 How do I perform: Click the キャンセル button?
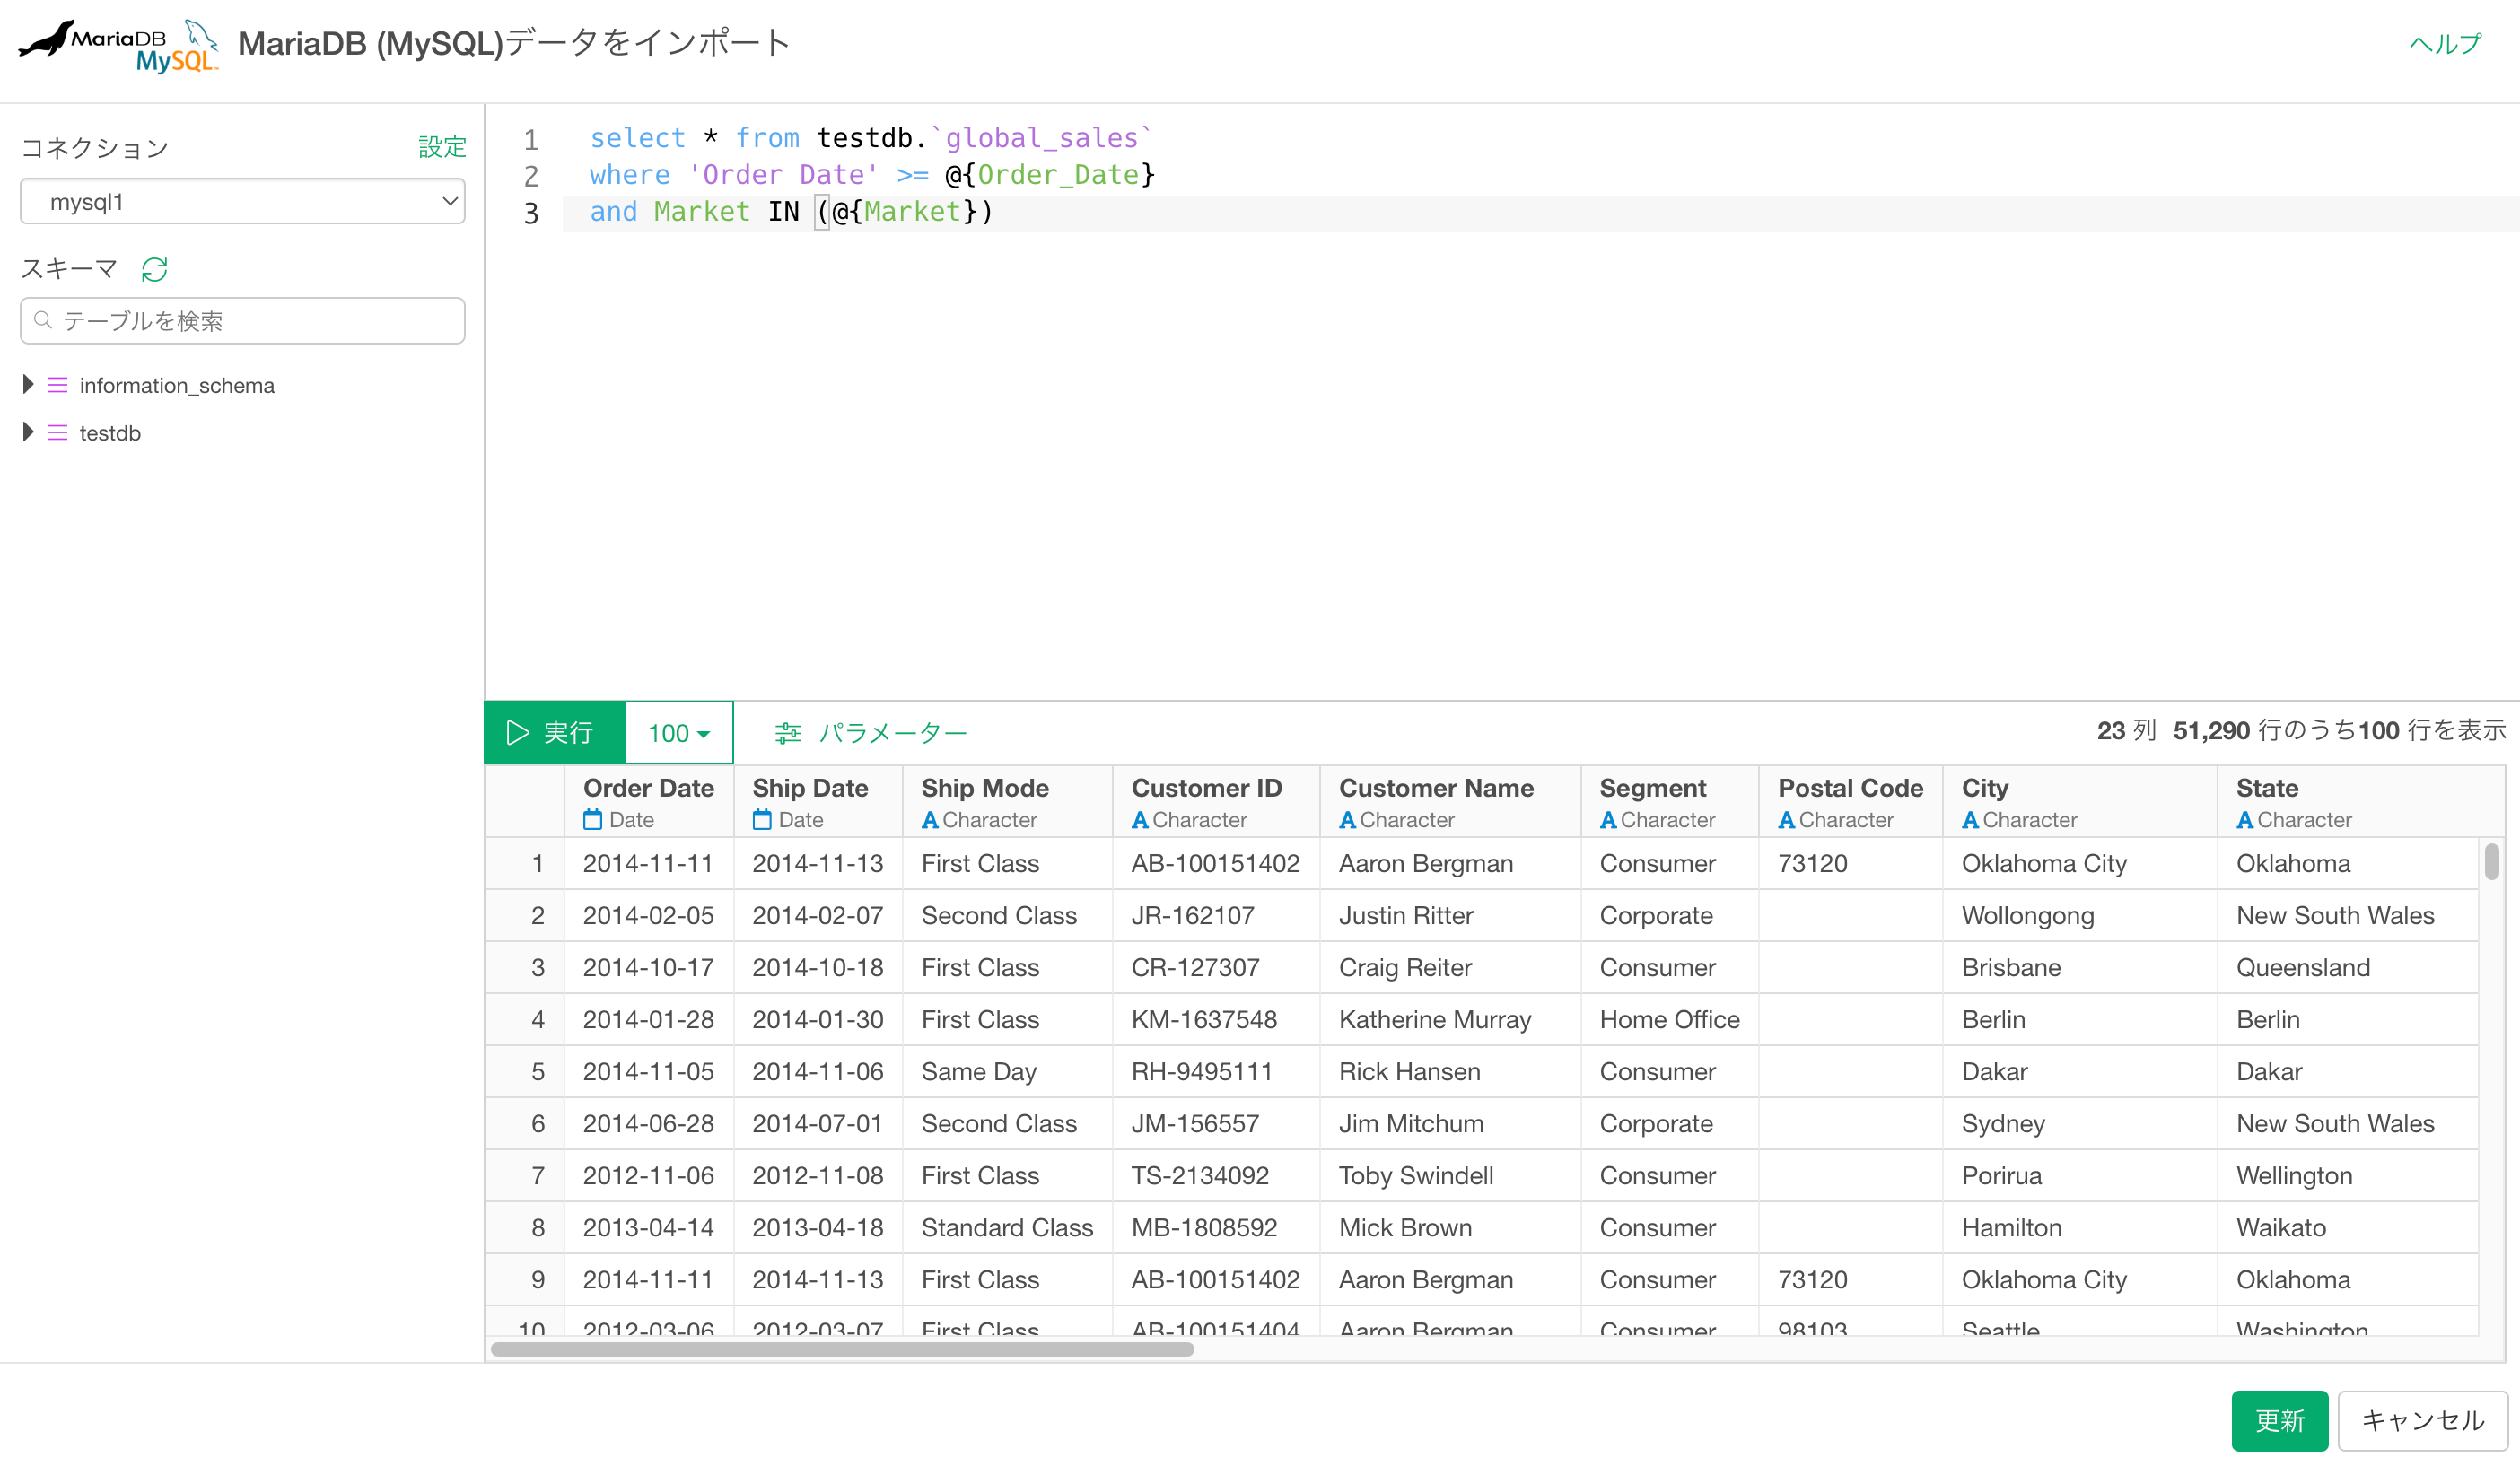(x=2422, y=1420)
